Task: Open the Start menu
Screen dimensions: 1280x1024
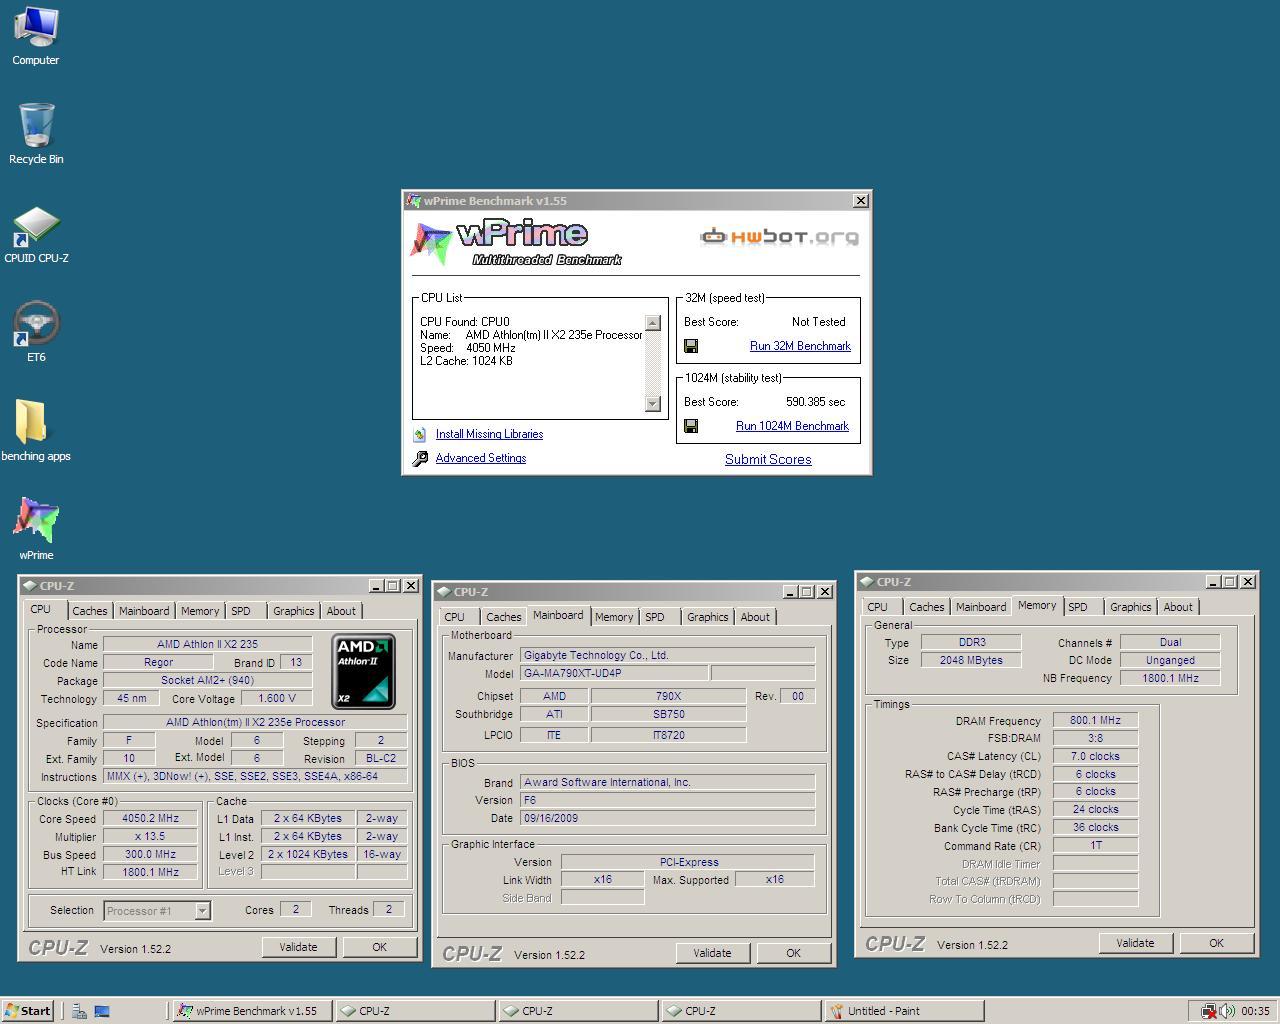Action: pyautogui.click(x=28, y=1011)
